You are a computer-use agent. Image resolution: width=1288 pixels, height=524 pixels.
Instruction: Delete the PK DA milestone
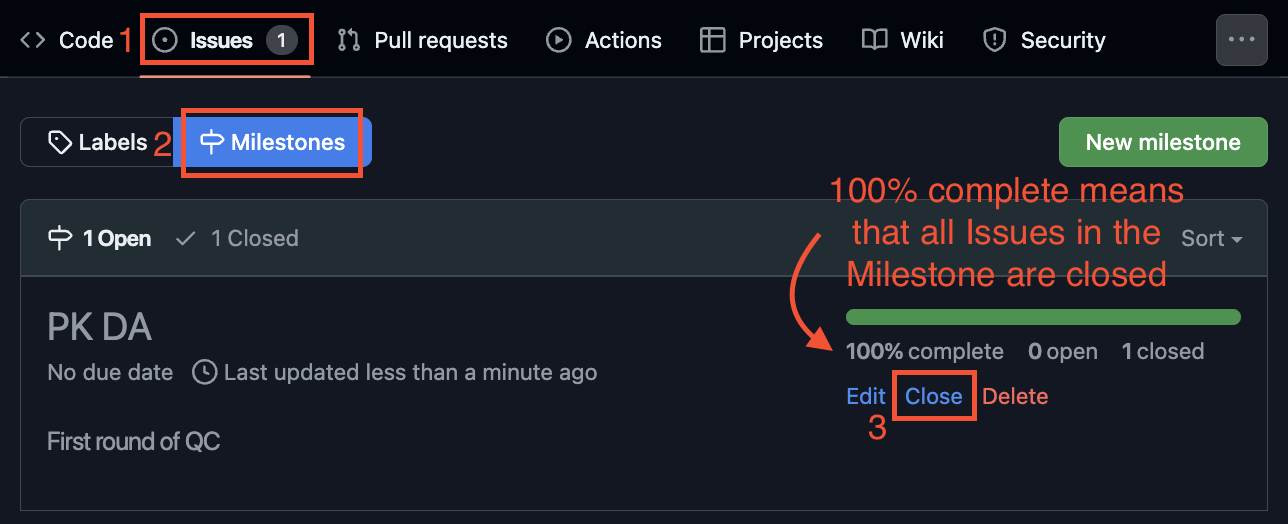point(1015,396)
